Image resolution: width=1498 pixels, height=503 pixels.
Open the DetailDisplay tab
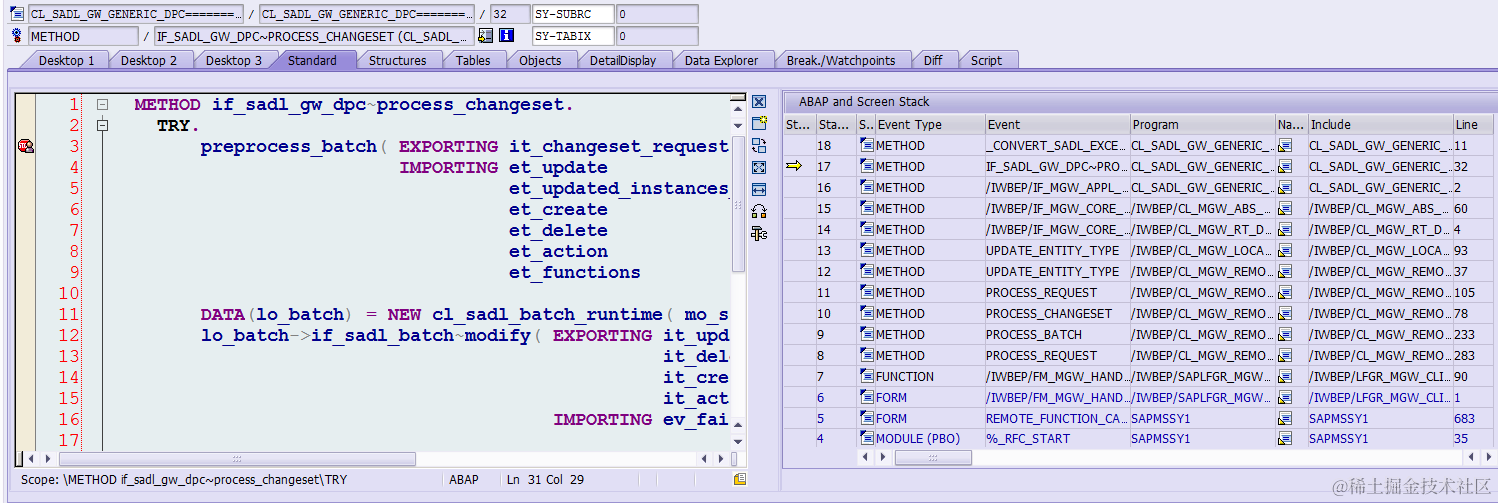[623, 60]
